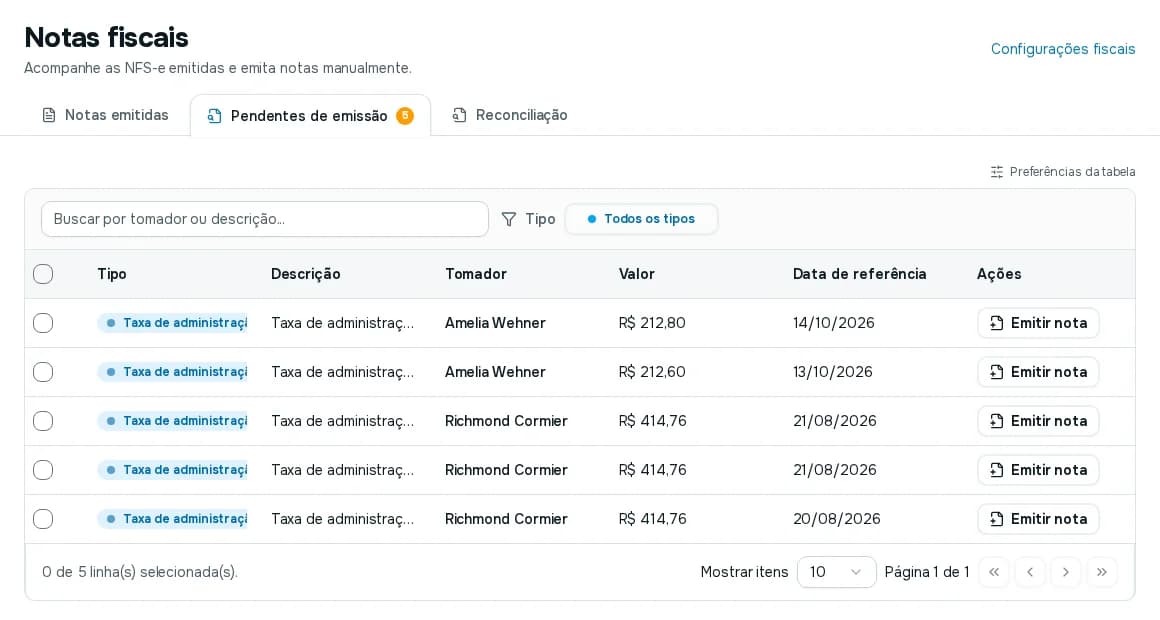Switch to the Notas emitidas tab
This screenshot has width=1160, height=620.
pos(106,115)
